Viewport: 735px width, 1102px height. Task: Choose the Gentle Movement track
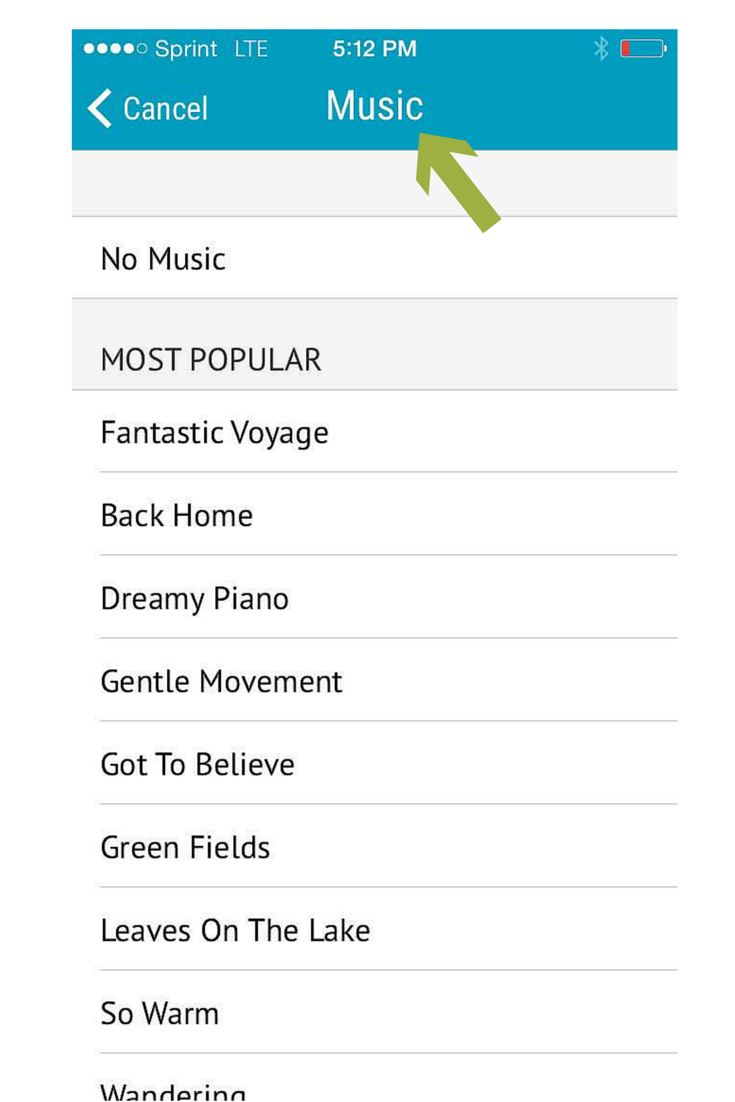point(375,680)
